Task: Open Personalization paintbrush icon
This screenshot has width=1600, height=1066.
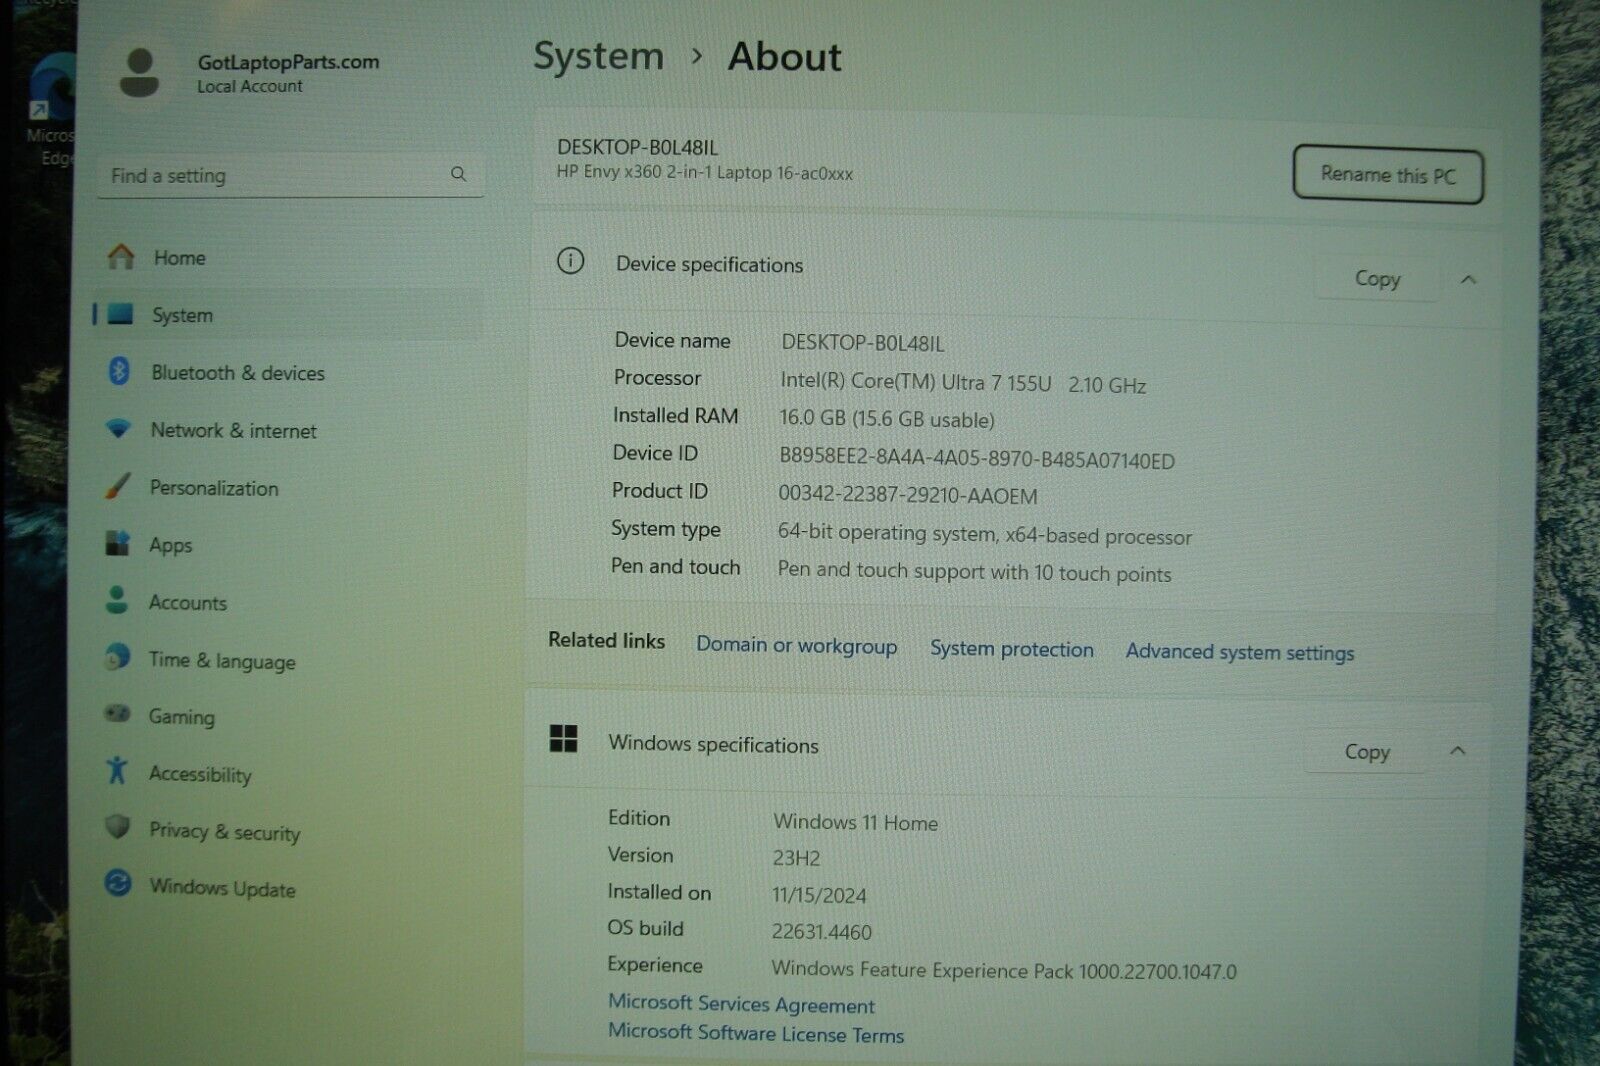Action: [118, 487]
